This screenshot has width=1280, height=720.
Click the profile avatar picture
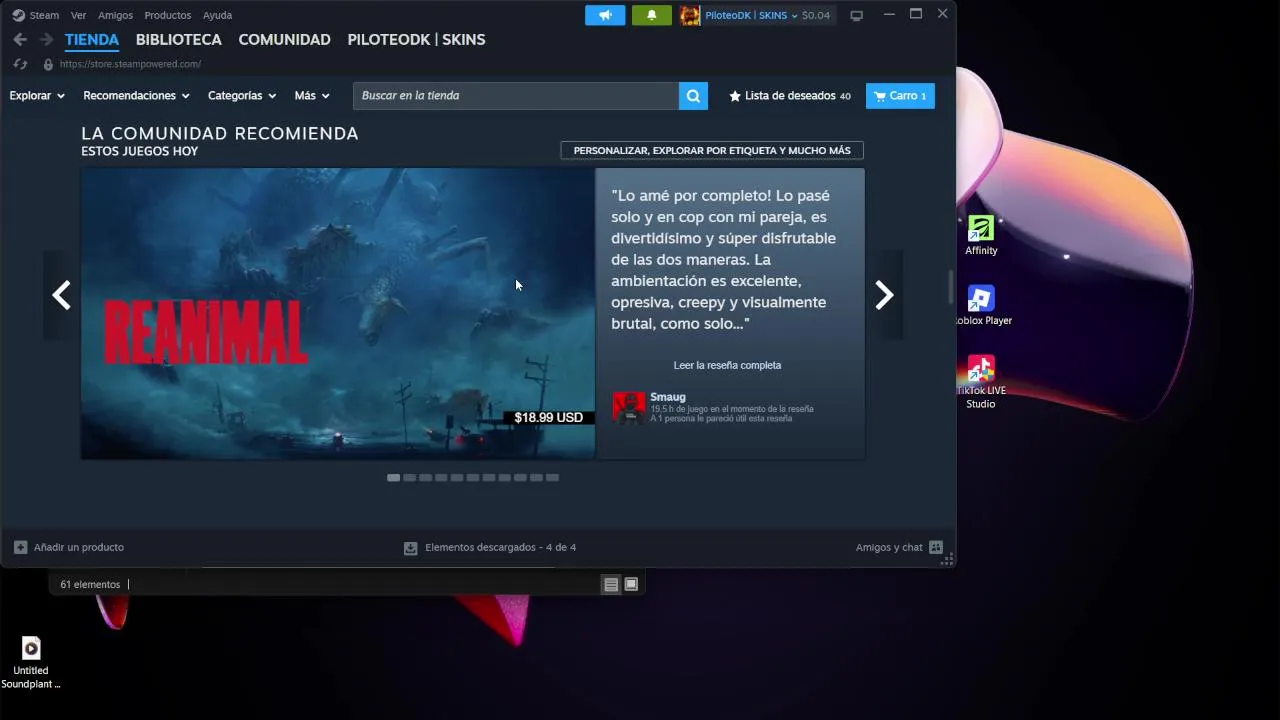(690, 15)
